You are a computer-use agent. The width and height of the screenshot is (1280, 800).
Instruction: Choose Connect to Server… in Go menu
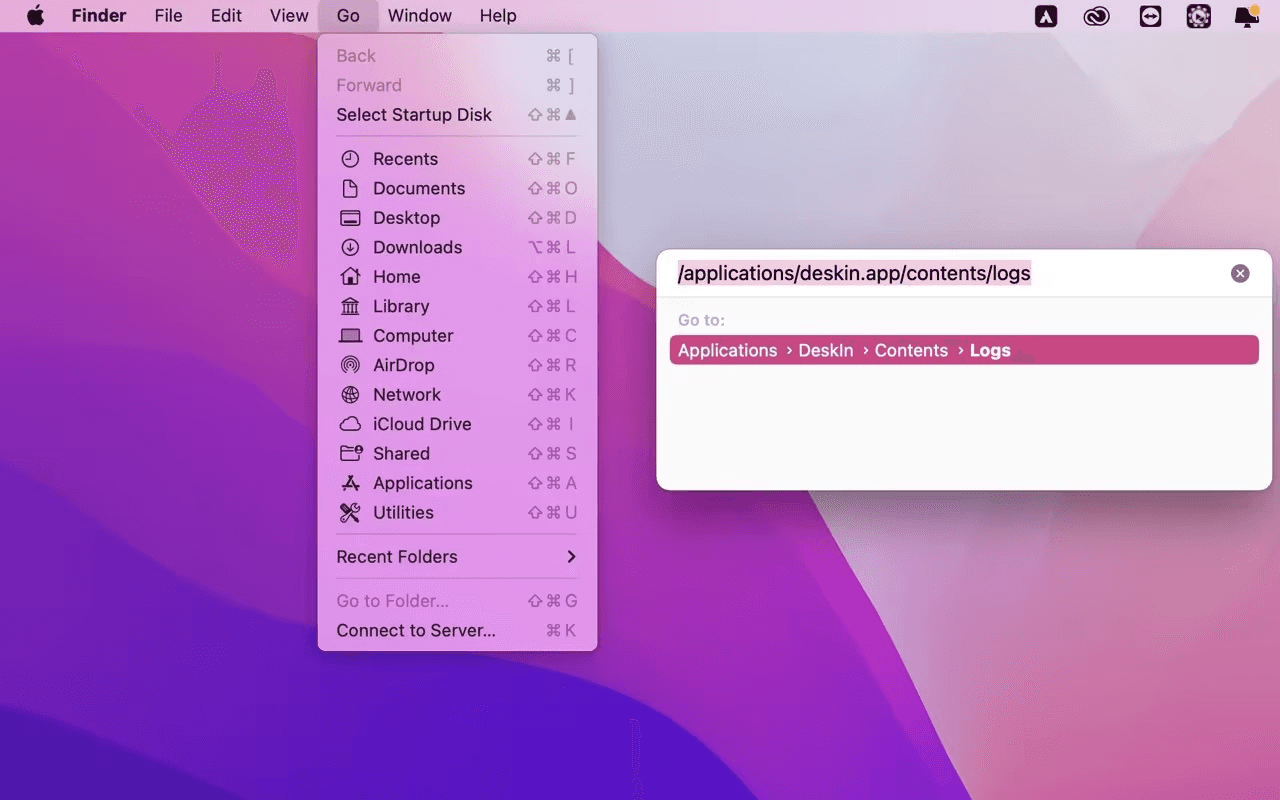pos(457,630)
